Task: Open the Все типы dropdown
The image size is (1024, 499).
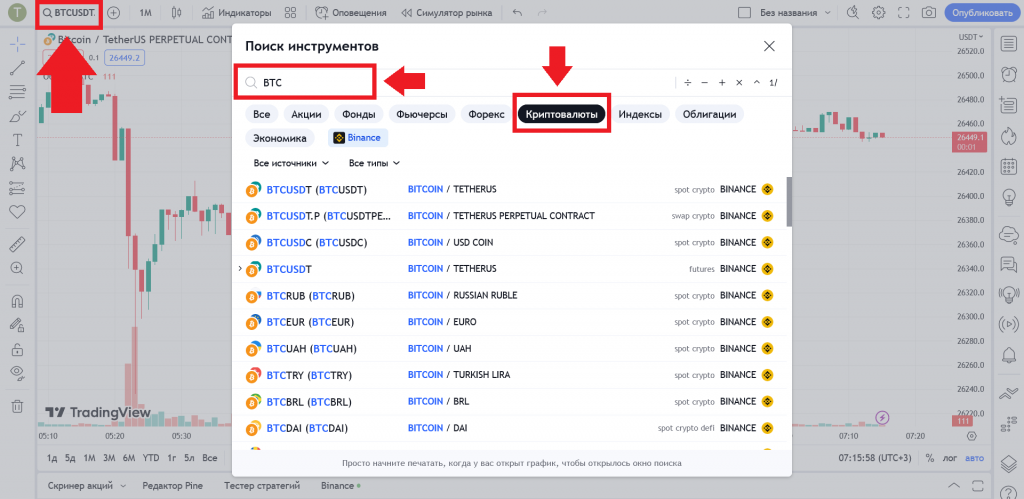Action: (374, 163)
